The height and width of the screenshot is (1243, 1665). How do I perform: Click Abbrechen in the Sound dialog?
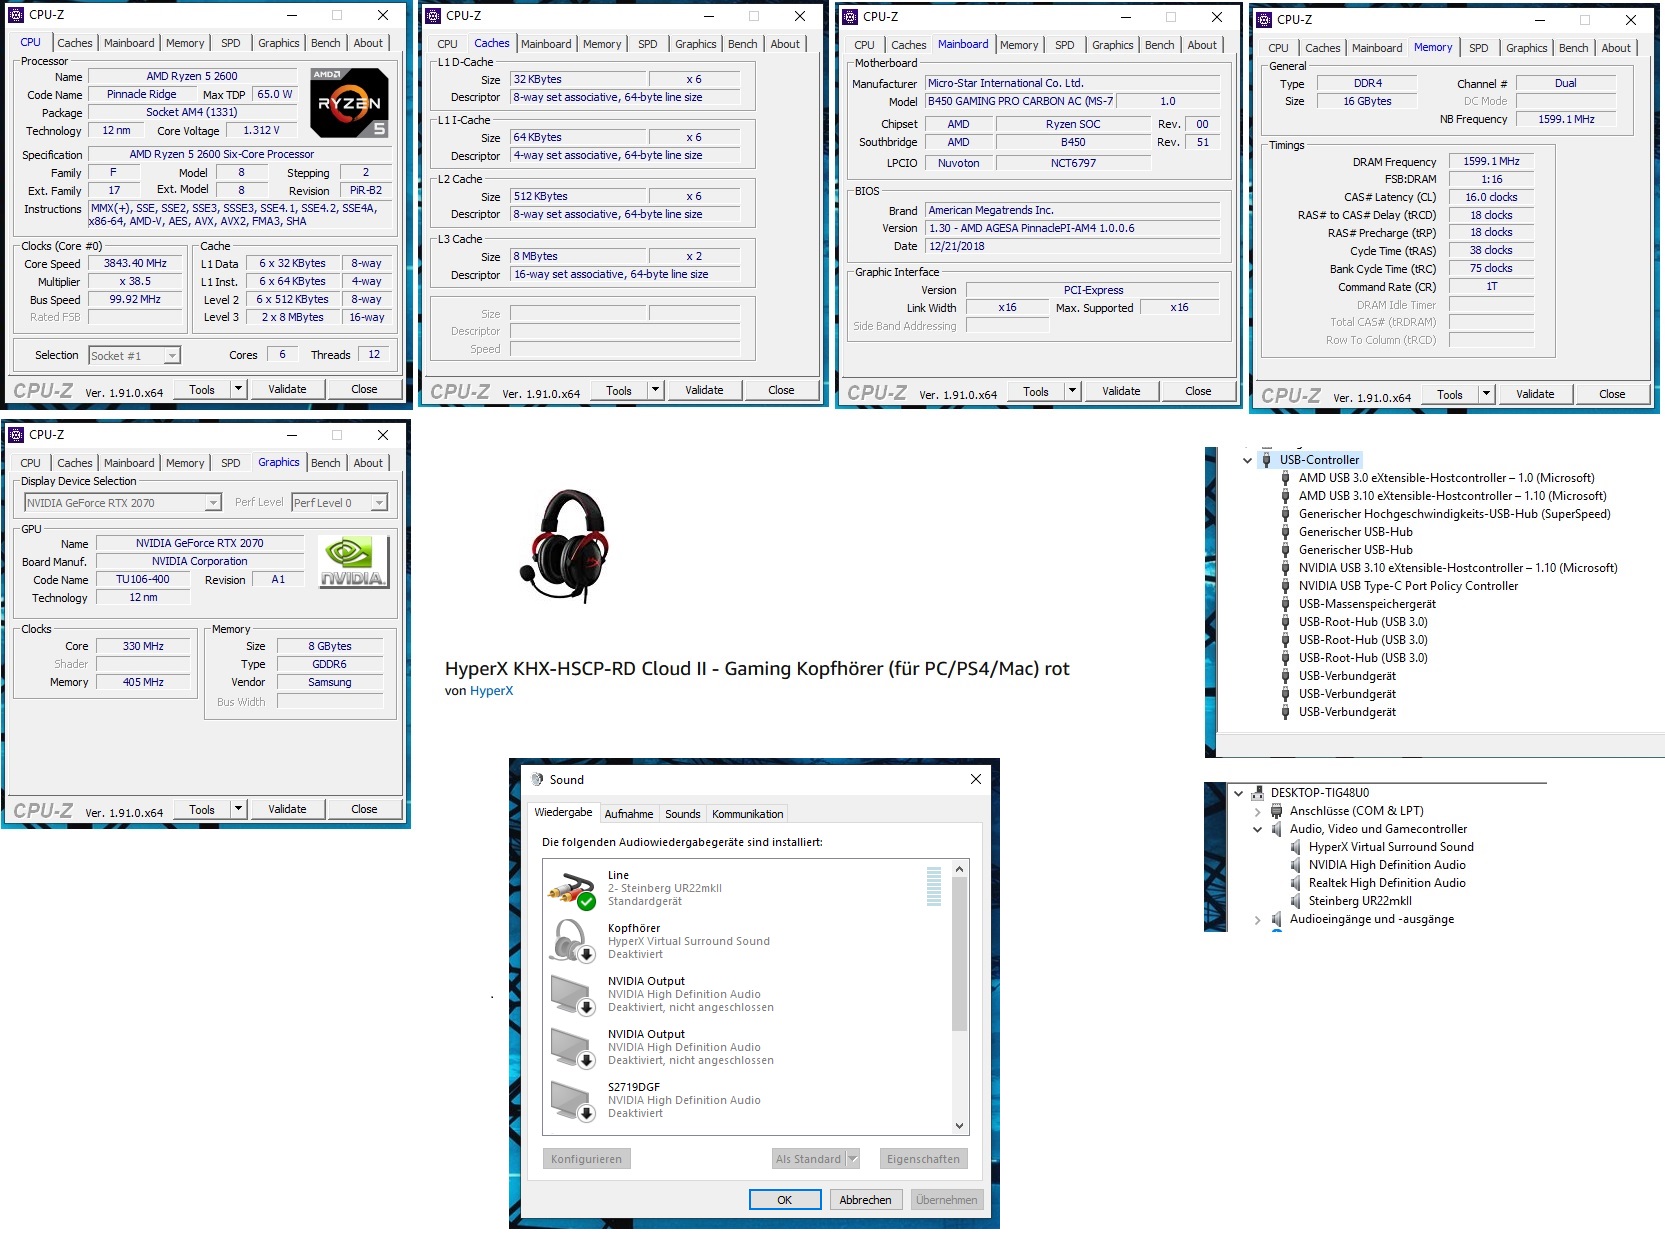[865, 1200]
